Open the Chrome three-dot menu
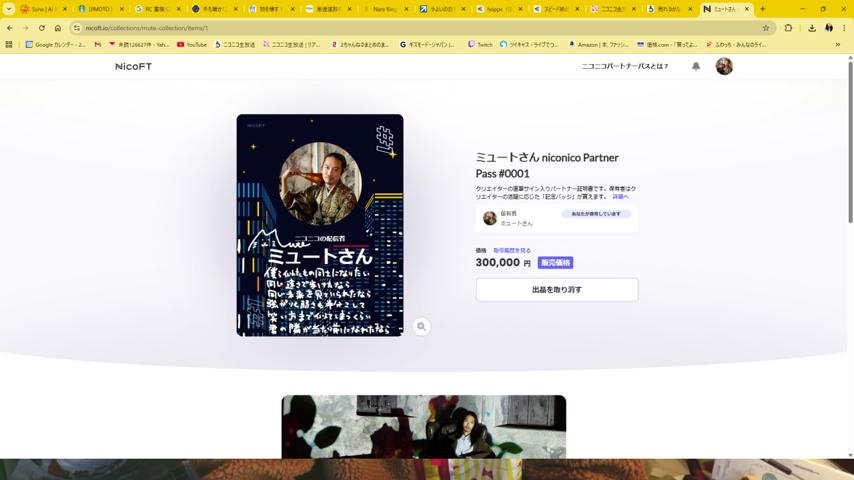854x480 pixels. (844, 28)
